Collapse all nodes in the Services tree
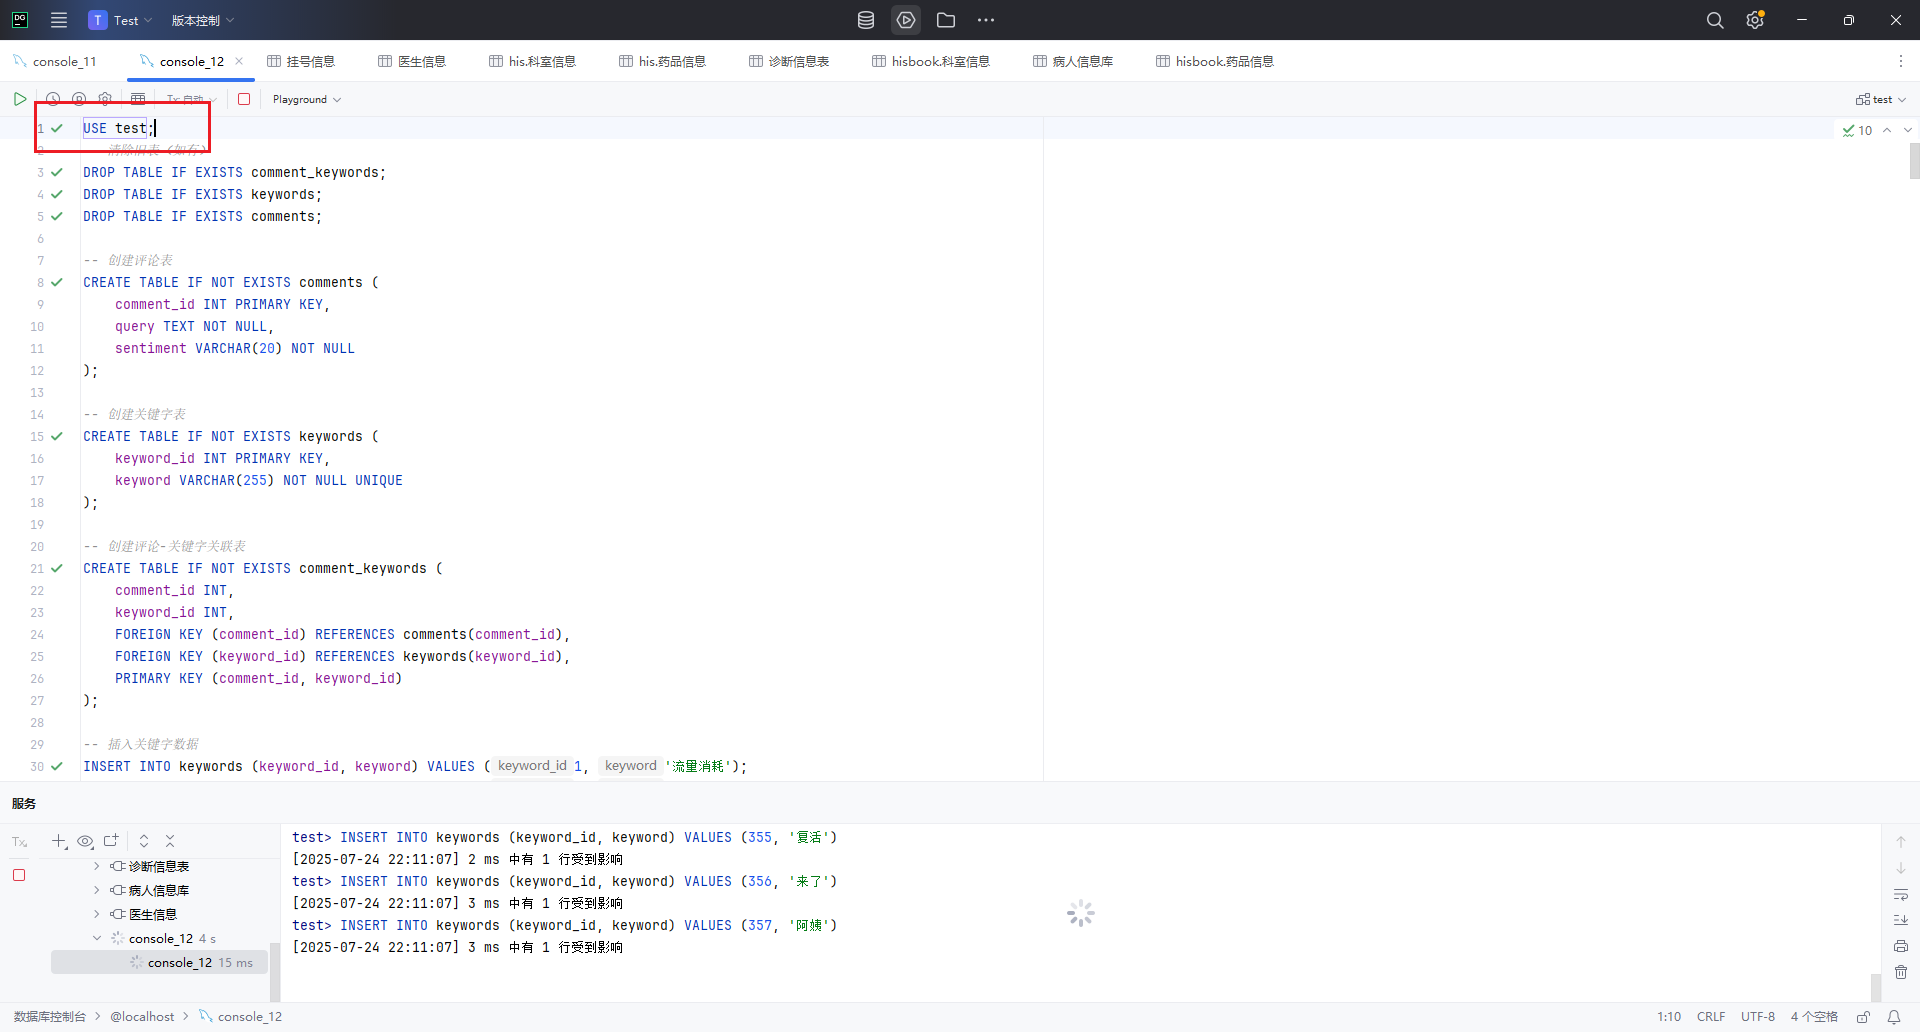1920x1032 pixels. pos(169,841)
